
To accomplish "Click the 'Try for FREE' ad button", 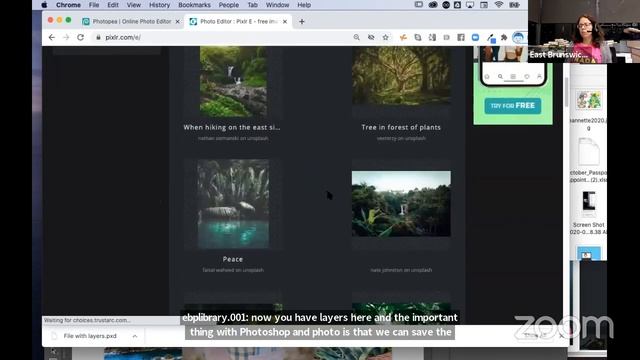I will point(513,106).
